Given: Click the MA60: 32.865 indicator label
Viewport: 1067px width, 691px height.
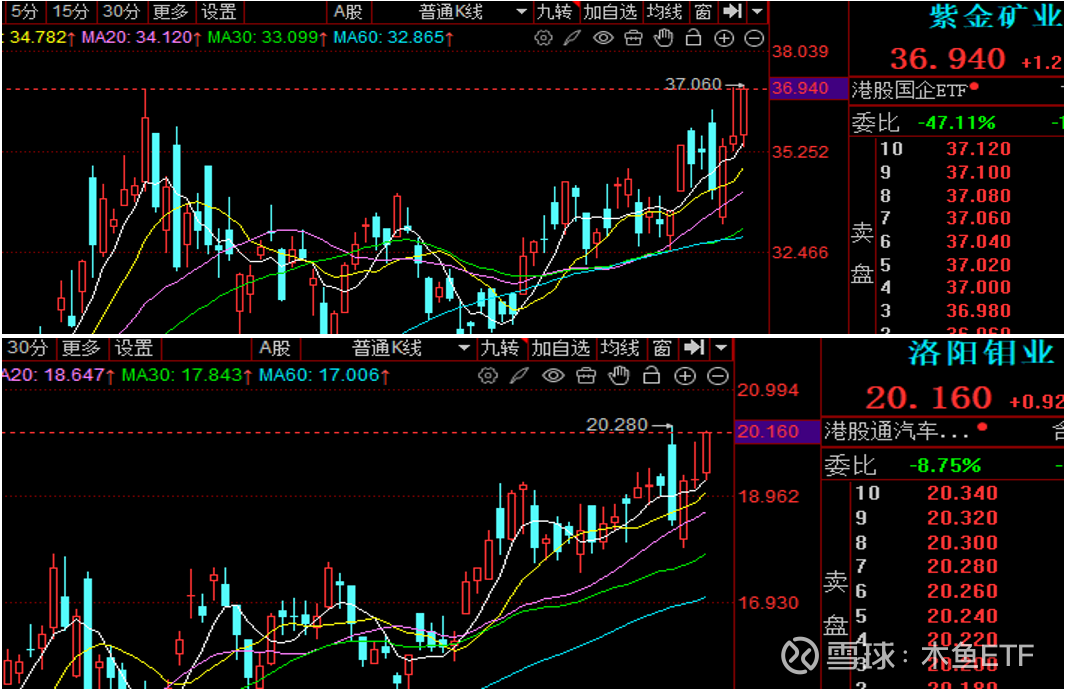Looking at the screenshot, I should click(393, 37).
